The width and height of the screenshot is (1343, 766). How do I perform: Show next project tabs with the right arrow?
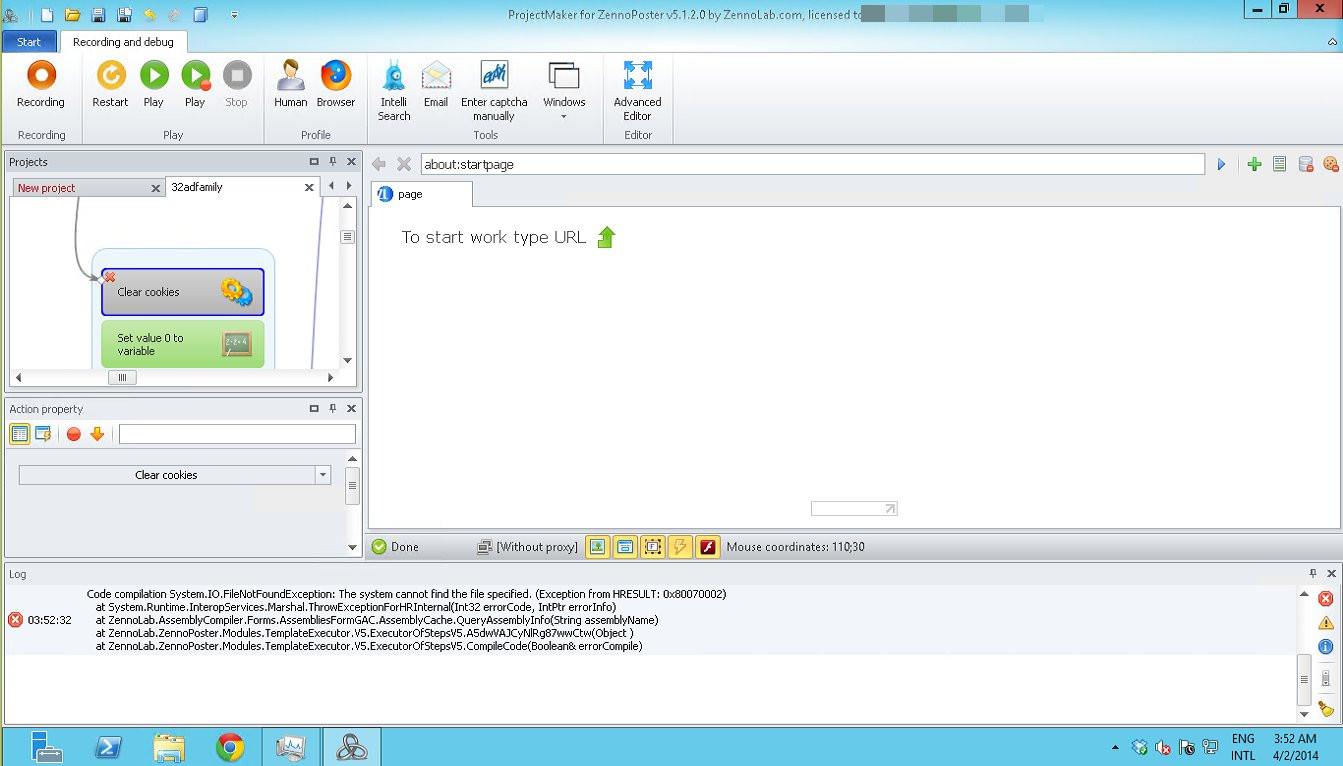(348, 186)
